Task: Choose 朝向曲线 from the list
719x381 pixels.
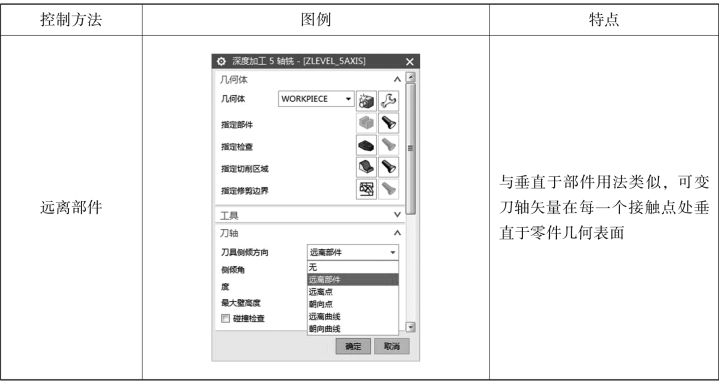Action: click(x=353, y=329)
